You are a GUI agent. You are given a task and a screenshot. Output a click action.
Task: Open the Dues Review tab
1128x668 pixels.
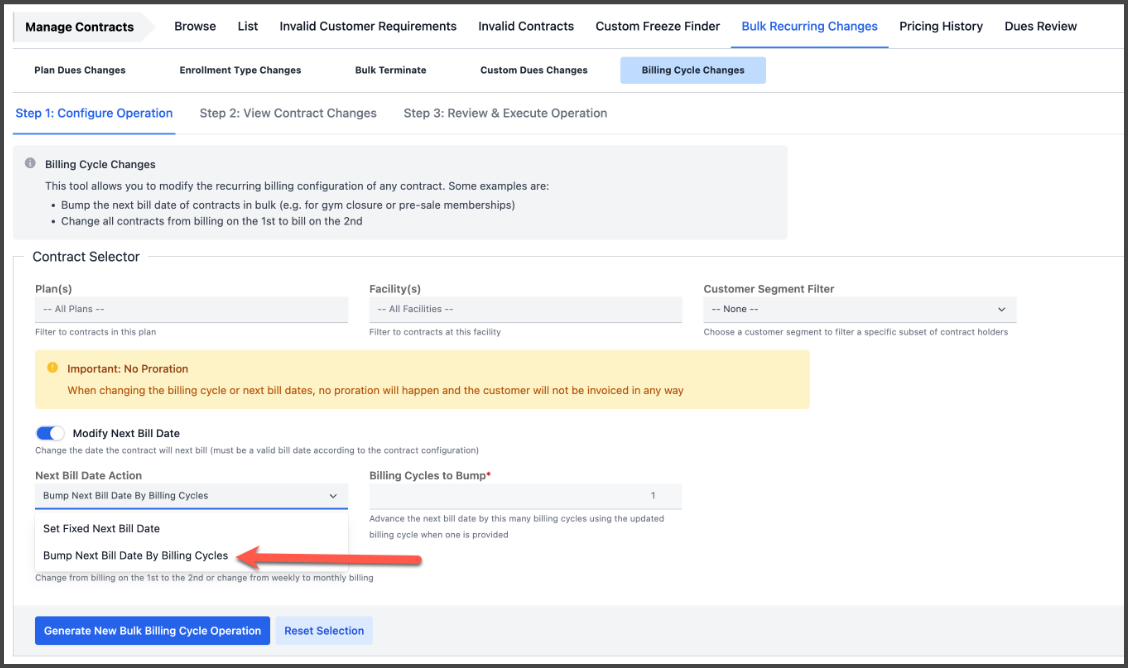point(1040,26)
